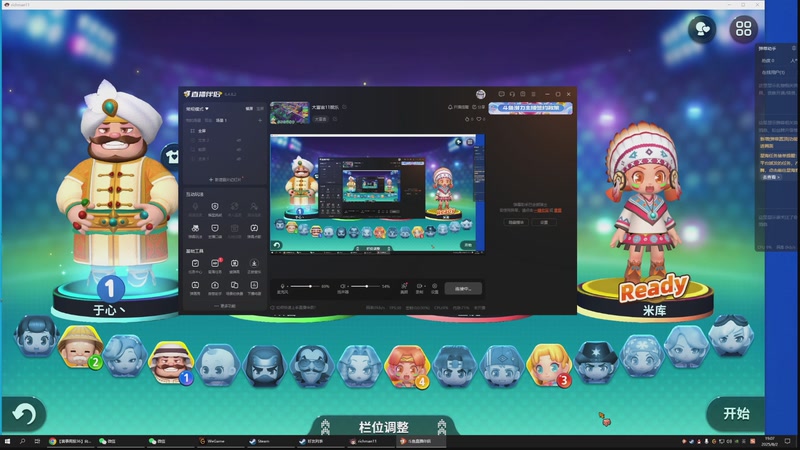Select the character avatar marked with number 2

80,347
